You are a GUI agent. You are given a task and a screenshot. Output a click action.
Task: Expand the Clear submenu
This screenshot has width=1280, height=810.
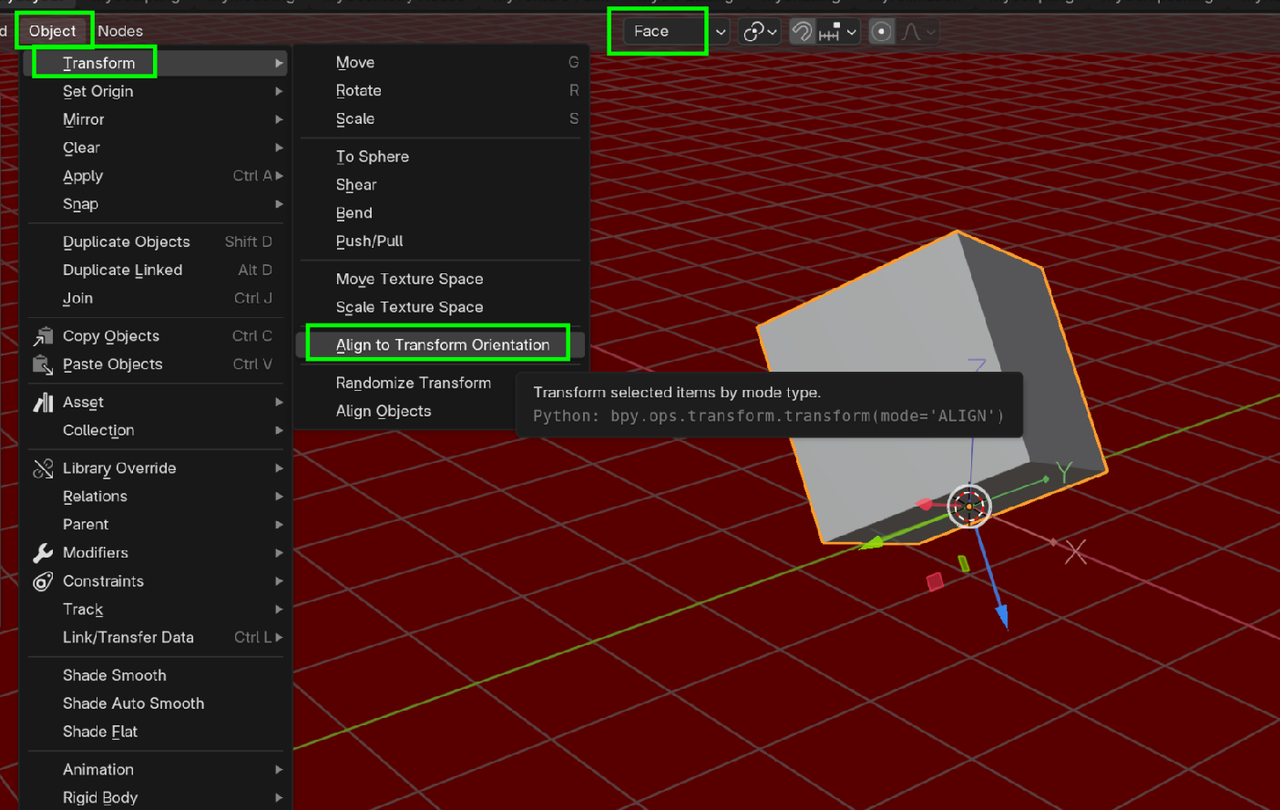point(157,148)
